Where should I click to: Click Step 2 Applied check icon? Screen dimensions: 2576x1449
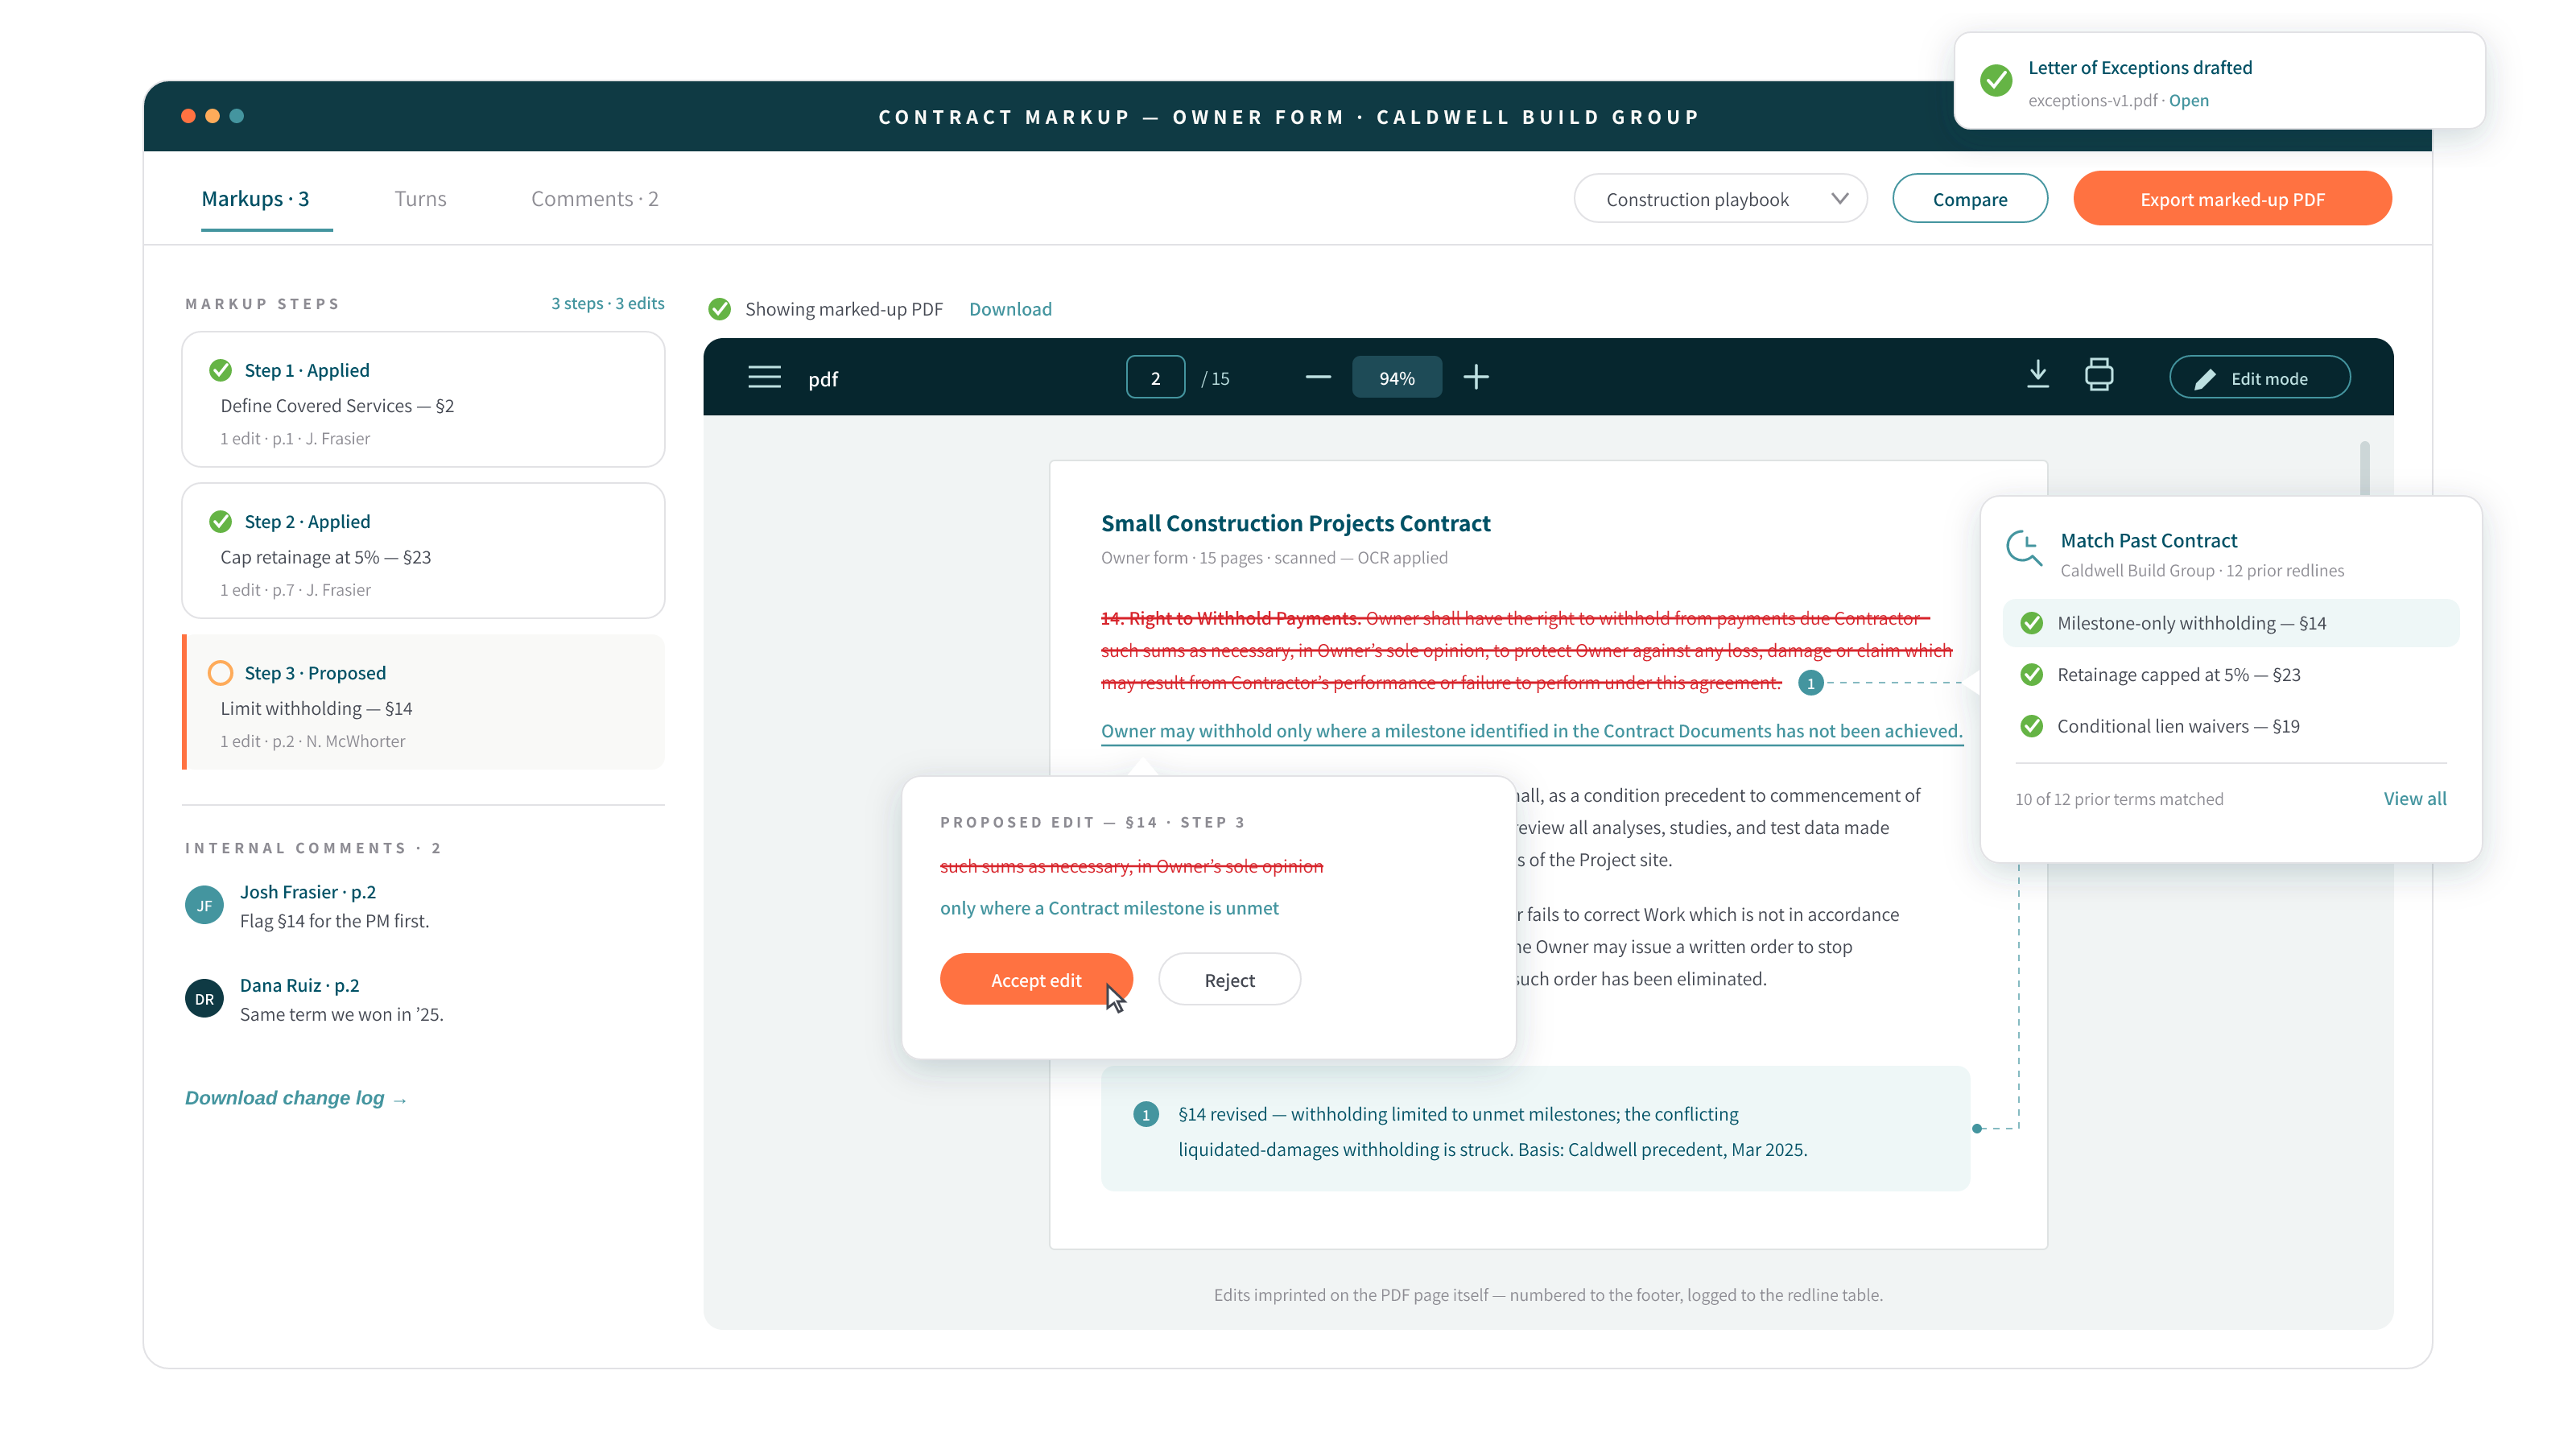coord(220,521)
